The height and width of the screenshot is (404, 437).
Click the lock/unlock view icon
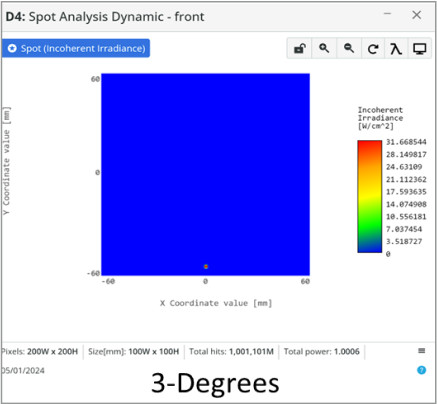(x=300, y=49)
